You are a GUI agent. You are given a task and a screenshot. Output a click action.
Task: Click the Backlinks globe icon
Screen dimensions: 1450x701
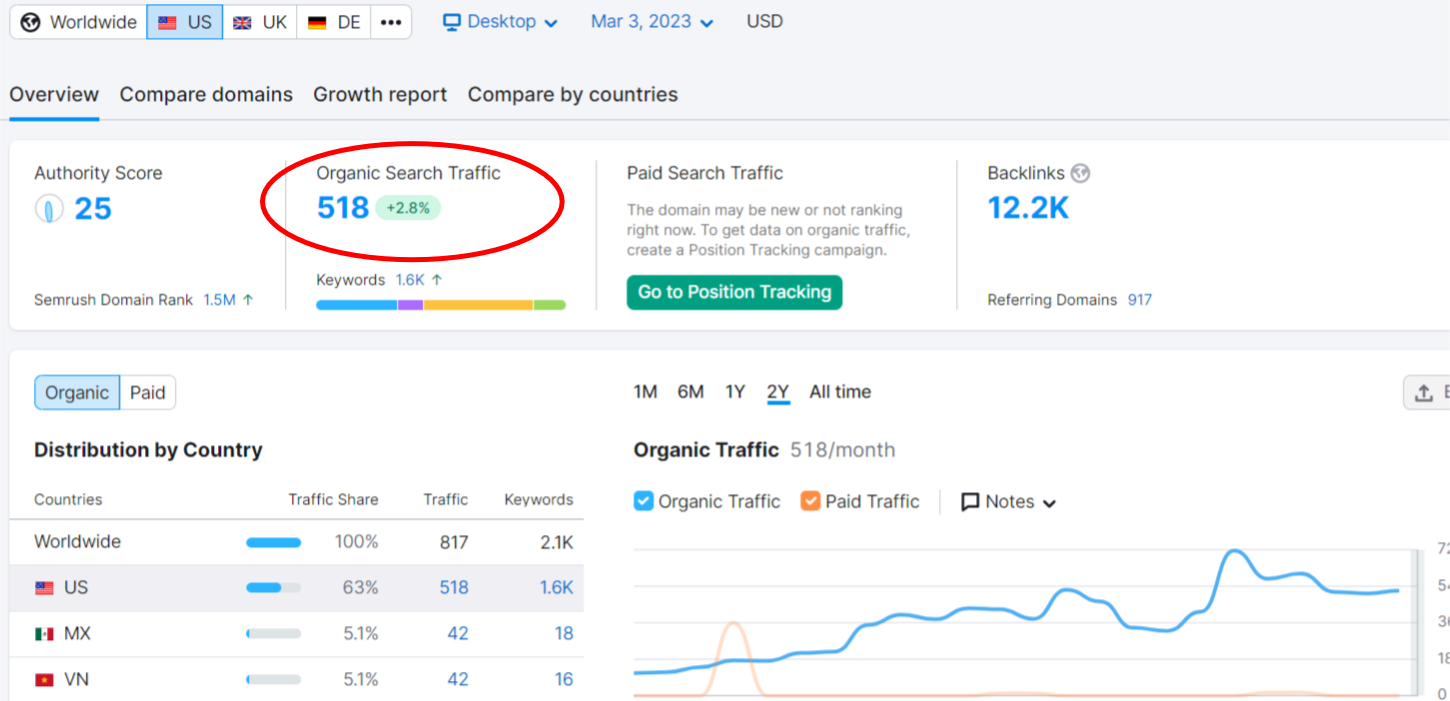point(1080,173)
